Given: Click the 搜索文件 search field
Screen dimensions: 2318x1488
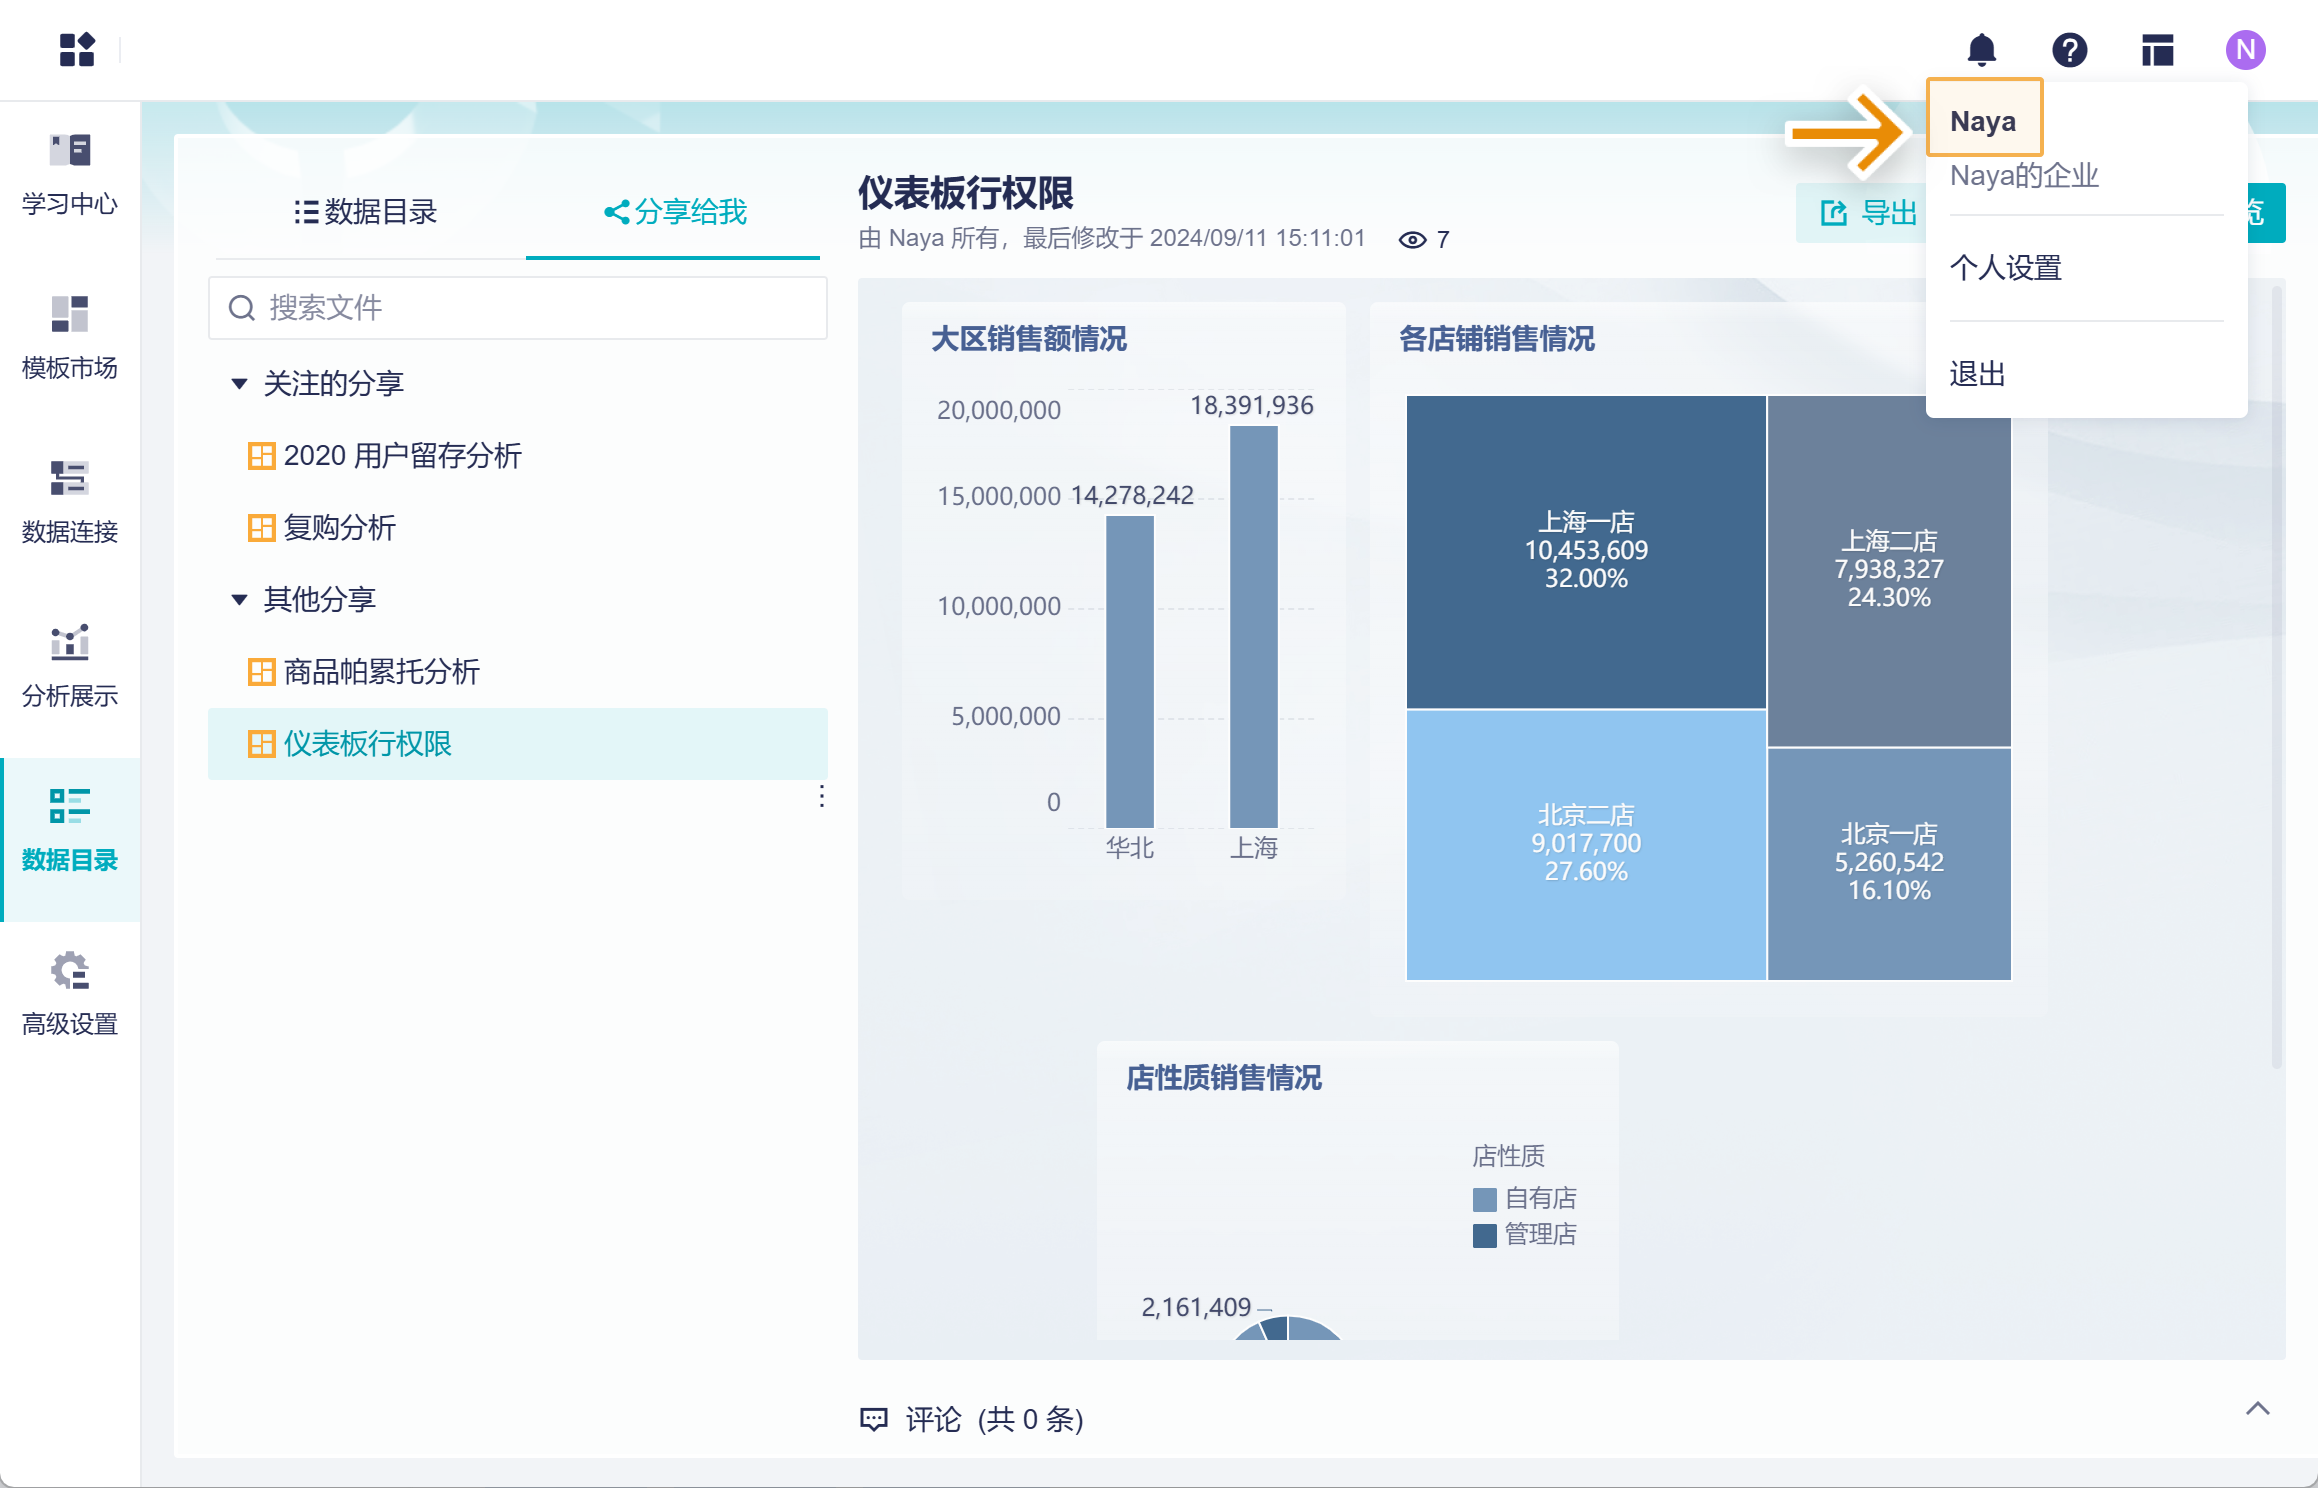Looking at the screenshot, I should click(x=518, y=308).
